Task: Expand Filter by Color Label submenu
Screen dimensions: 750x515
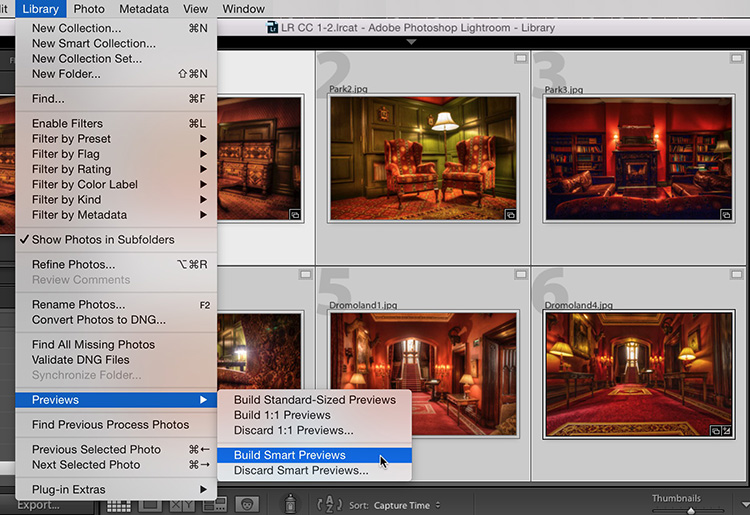Action: point(116,185)
